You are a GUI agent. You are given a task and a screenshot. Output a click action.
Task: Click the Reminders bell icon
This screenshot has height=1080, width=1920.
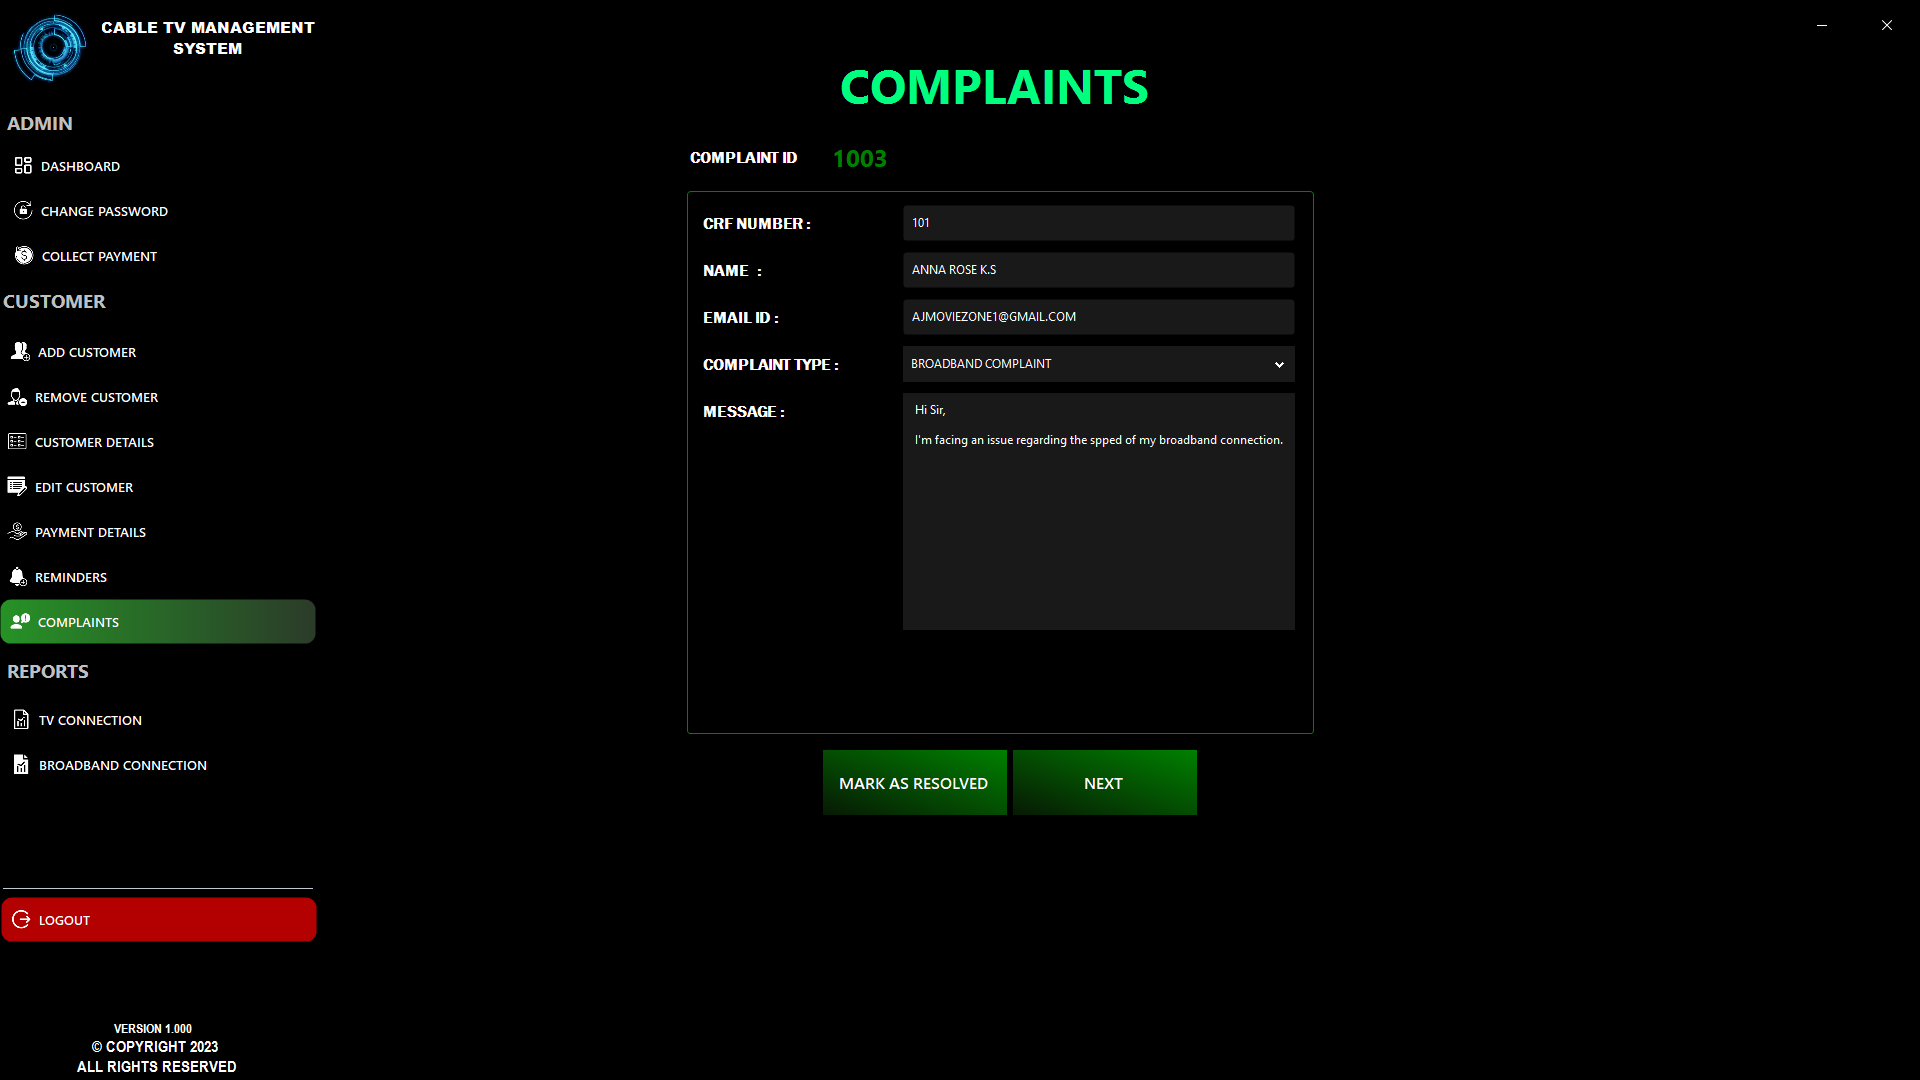[x=18, y=577]
